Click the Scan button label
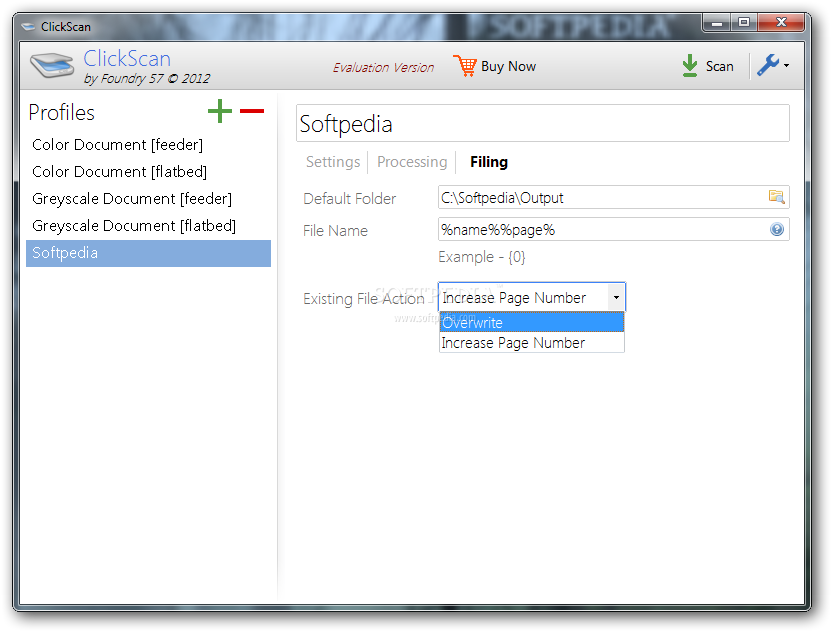 pos(719,66)
